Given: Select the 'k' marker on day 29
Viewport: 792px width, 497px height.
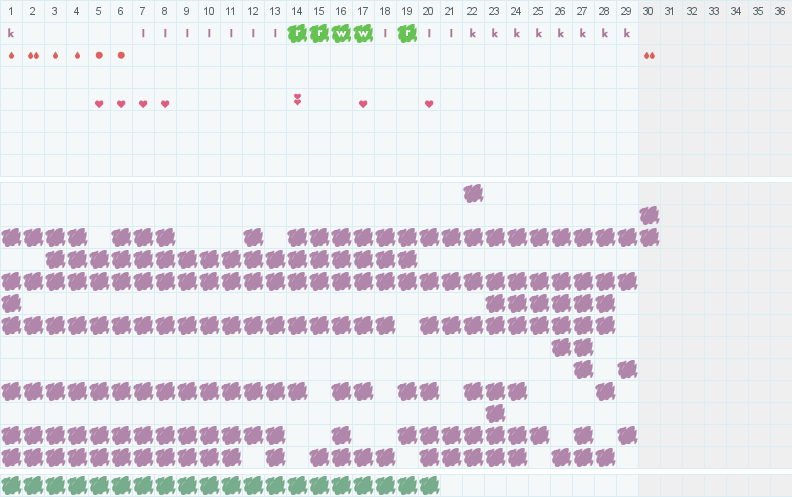Looking at the screenshot, I should tap(627, 33).
